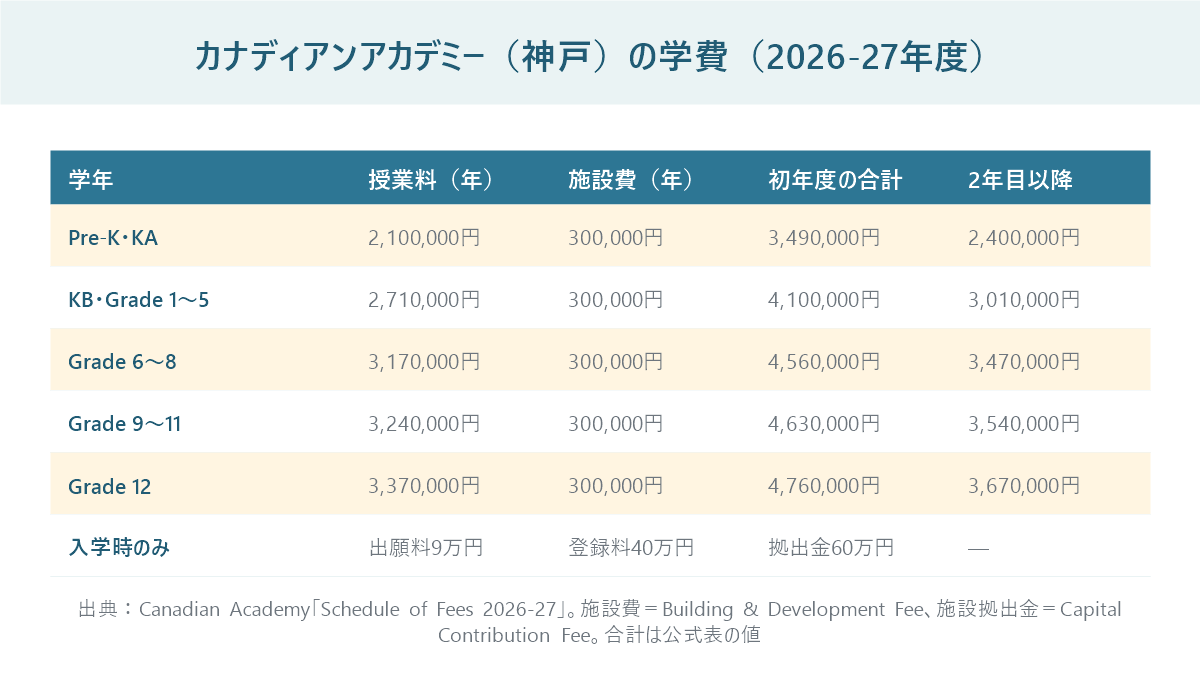Click second-year value 2,400,000円
The image size is (1200, 700).
[x=1024, y=238]
